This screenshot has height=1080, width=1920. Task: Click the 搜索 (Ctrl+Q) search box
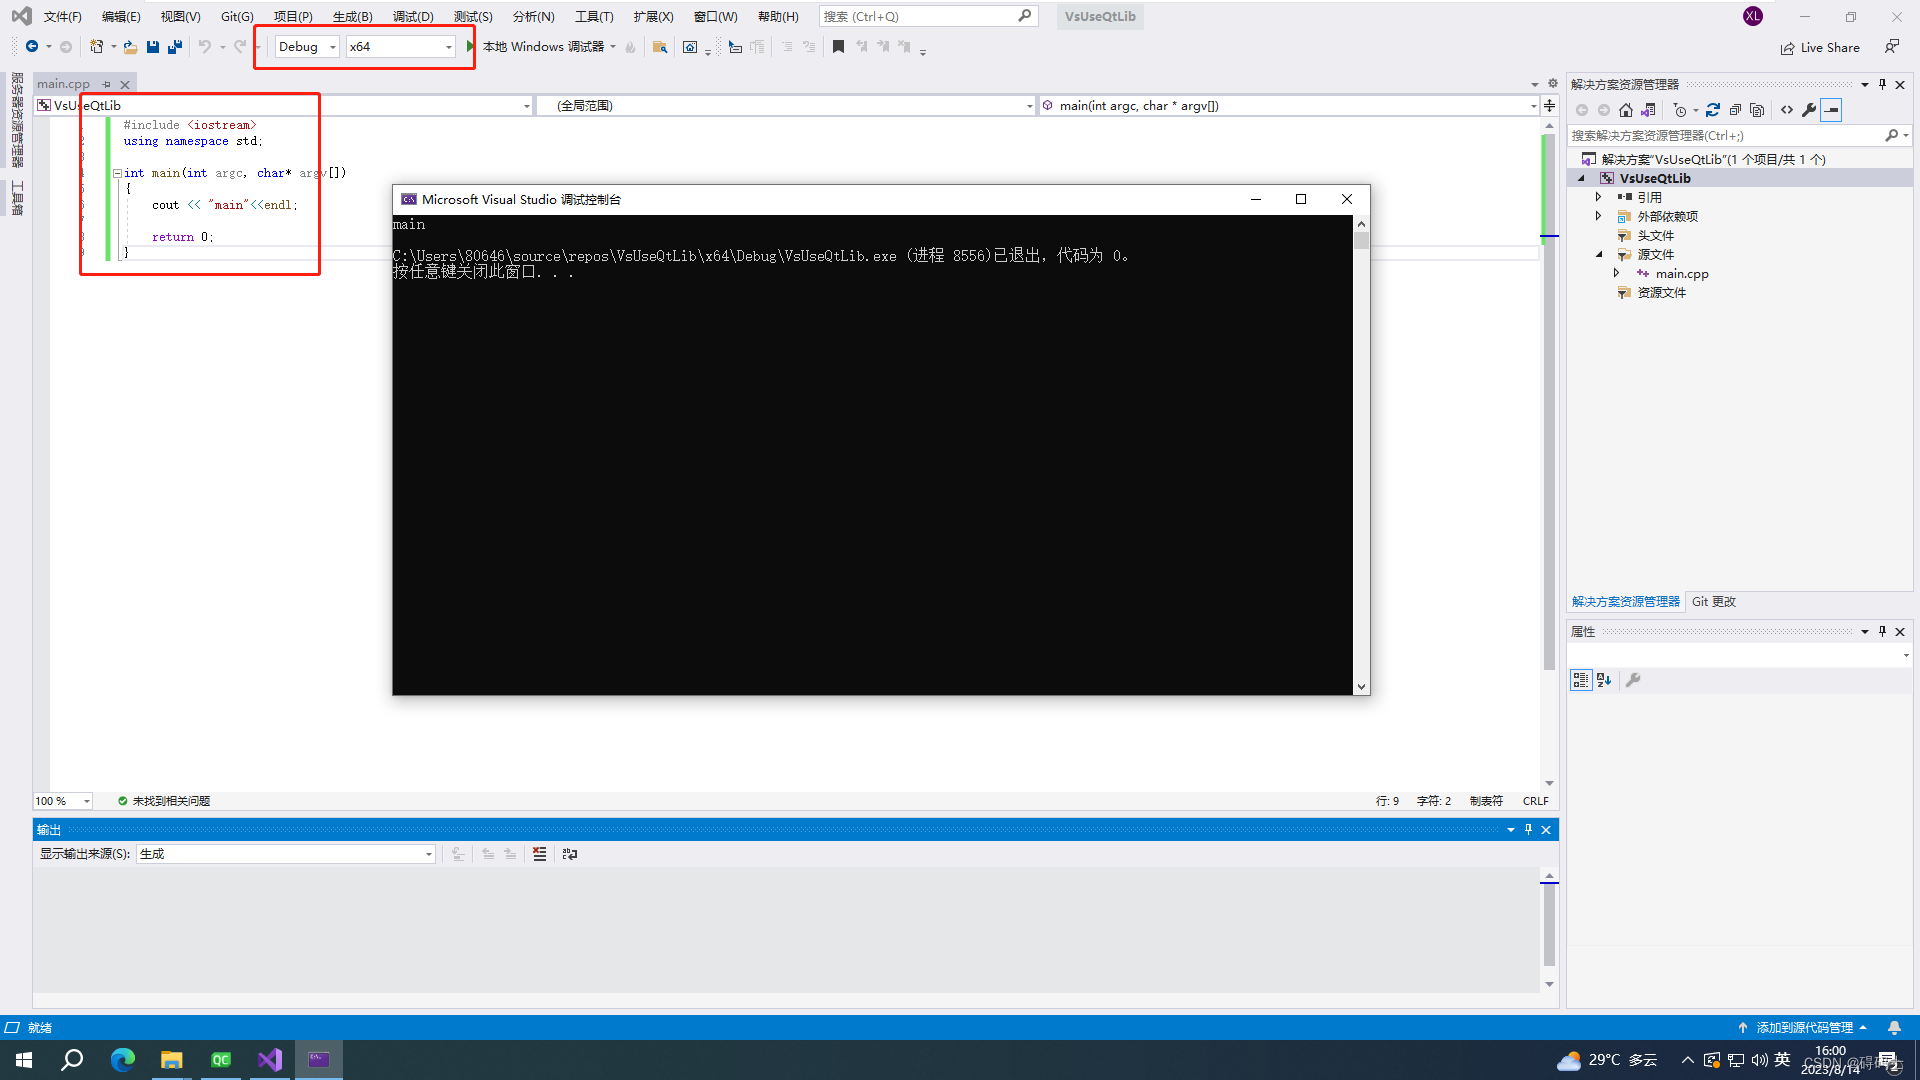coord(920,16)
